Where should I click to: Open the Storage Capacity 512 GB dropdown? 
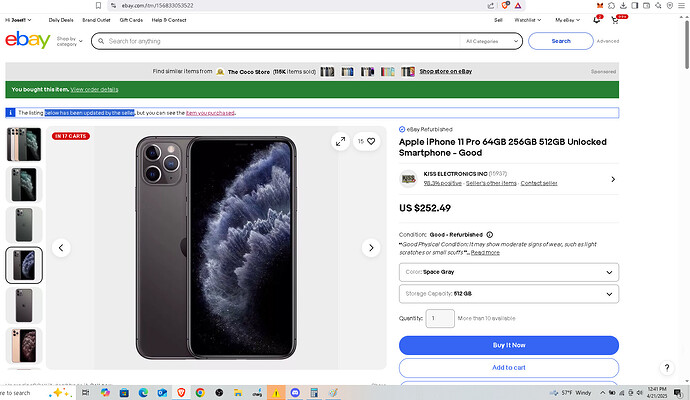[509, 294]
